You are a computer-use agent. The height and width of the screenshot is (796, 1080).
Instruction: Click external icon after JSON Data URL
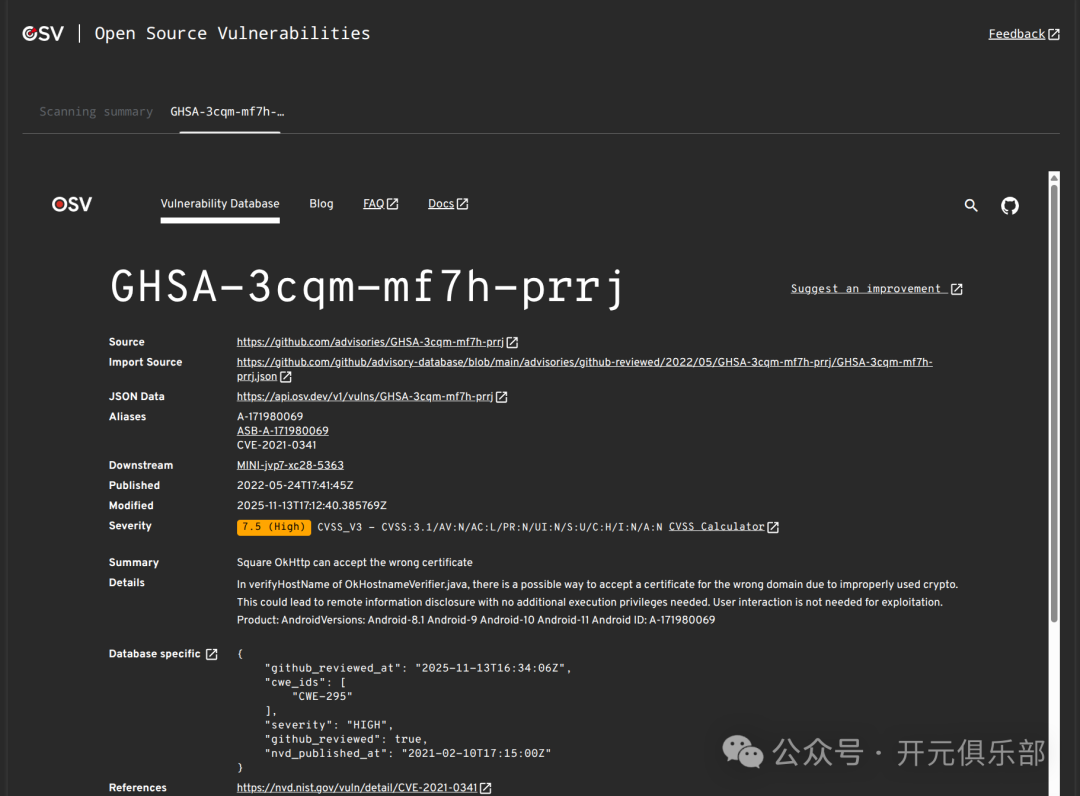point(502,397)
